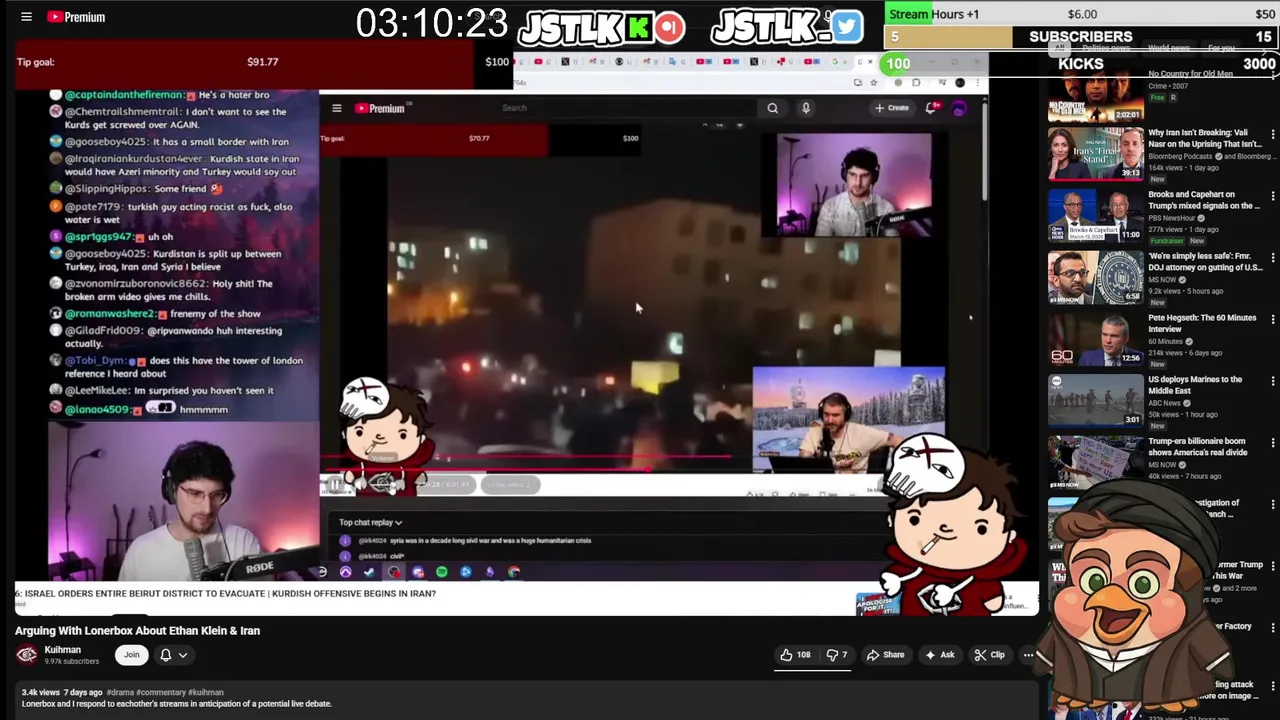The width and height of the screenshot is (1280, 720).
Task: Expand the video description text
Action: tap(176, 704)
